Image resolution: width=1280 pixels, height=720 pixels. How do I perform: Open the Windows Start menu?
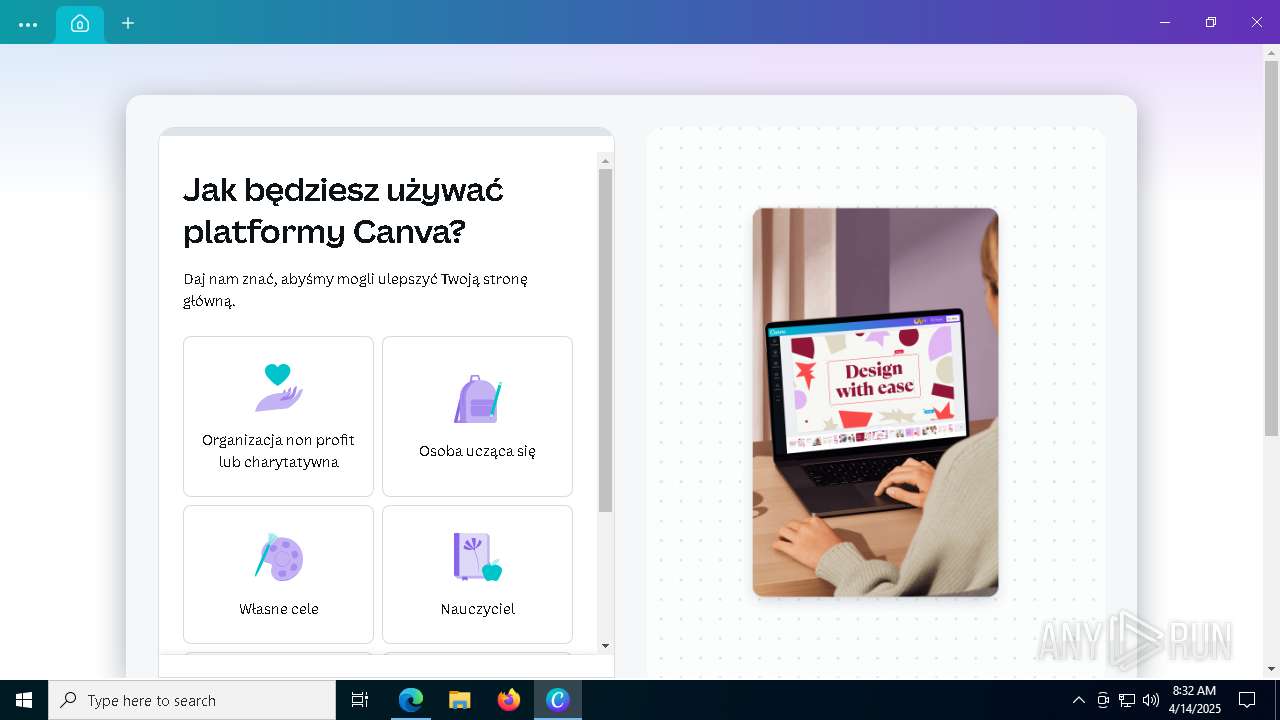click(x=24, y=700)
